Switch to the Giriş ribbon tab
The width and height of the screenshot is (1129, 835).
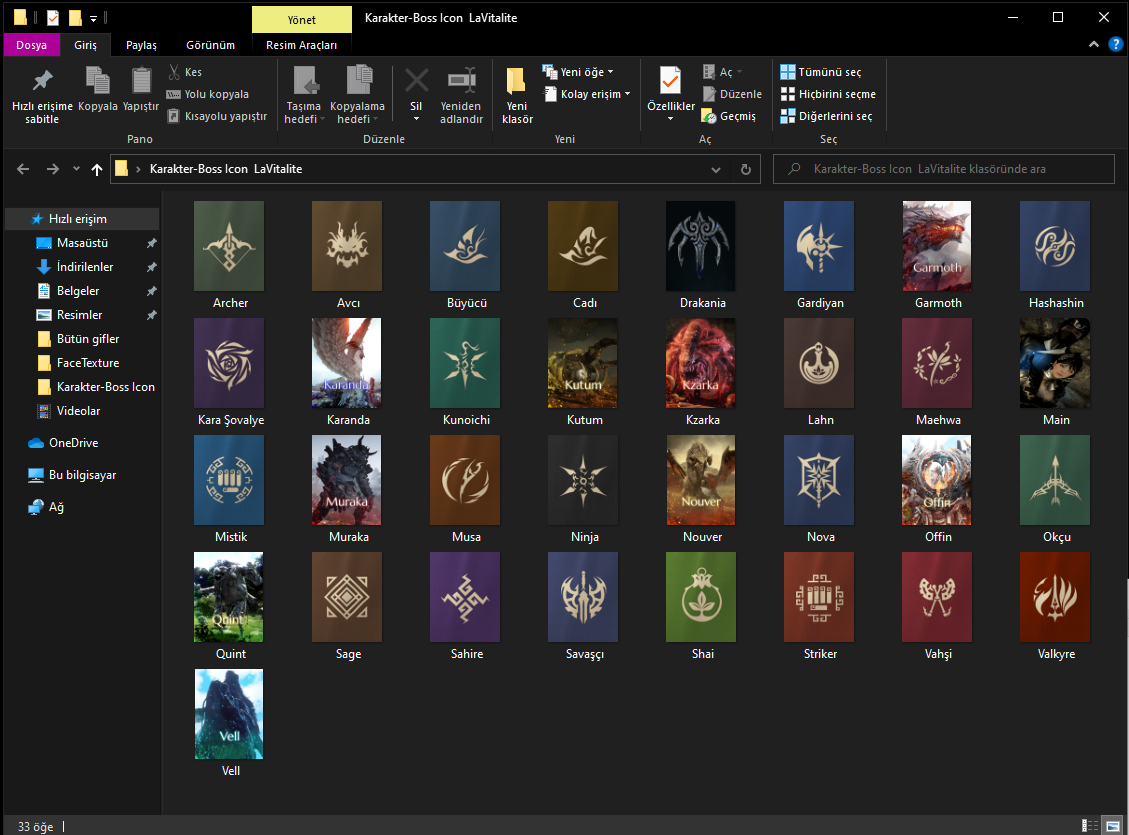pyautogui.click(x=85, y=45)
